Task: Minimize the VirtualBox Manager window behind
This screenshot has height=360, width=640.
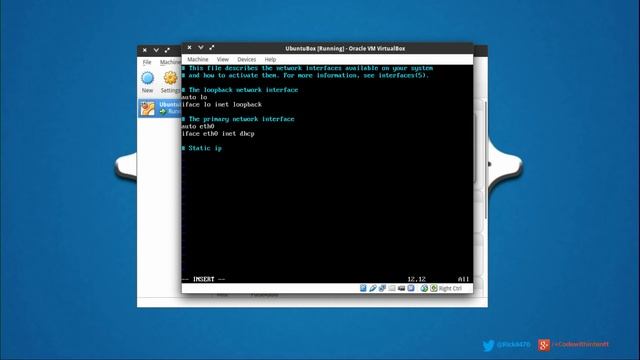Action: 156,50
